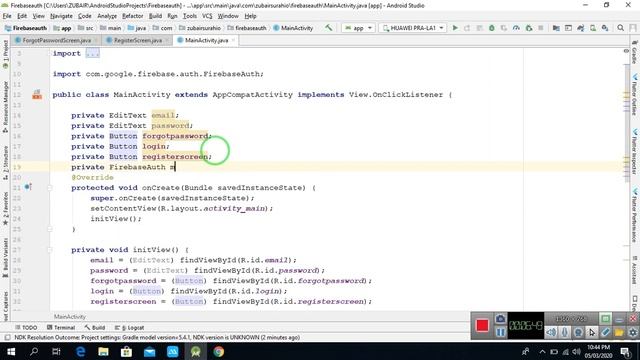Viewport: 640px width, 360px height.
Task: Click the NDK Resolution Outcome status message
Action: 157,338
